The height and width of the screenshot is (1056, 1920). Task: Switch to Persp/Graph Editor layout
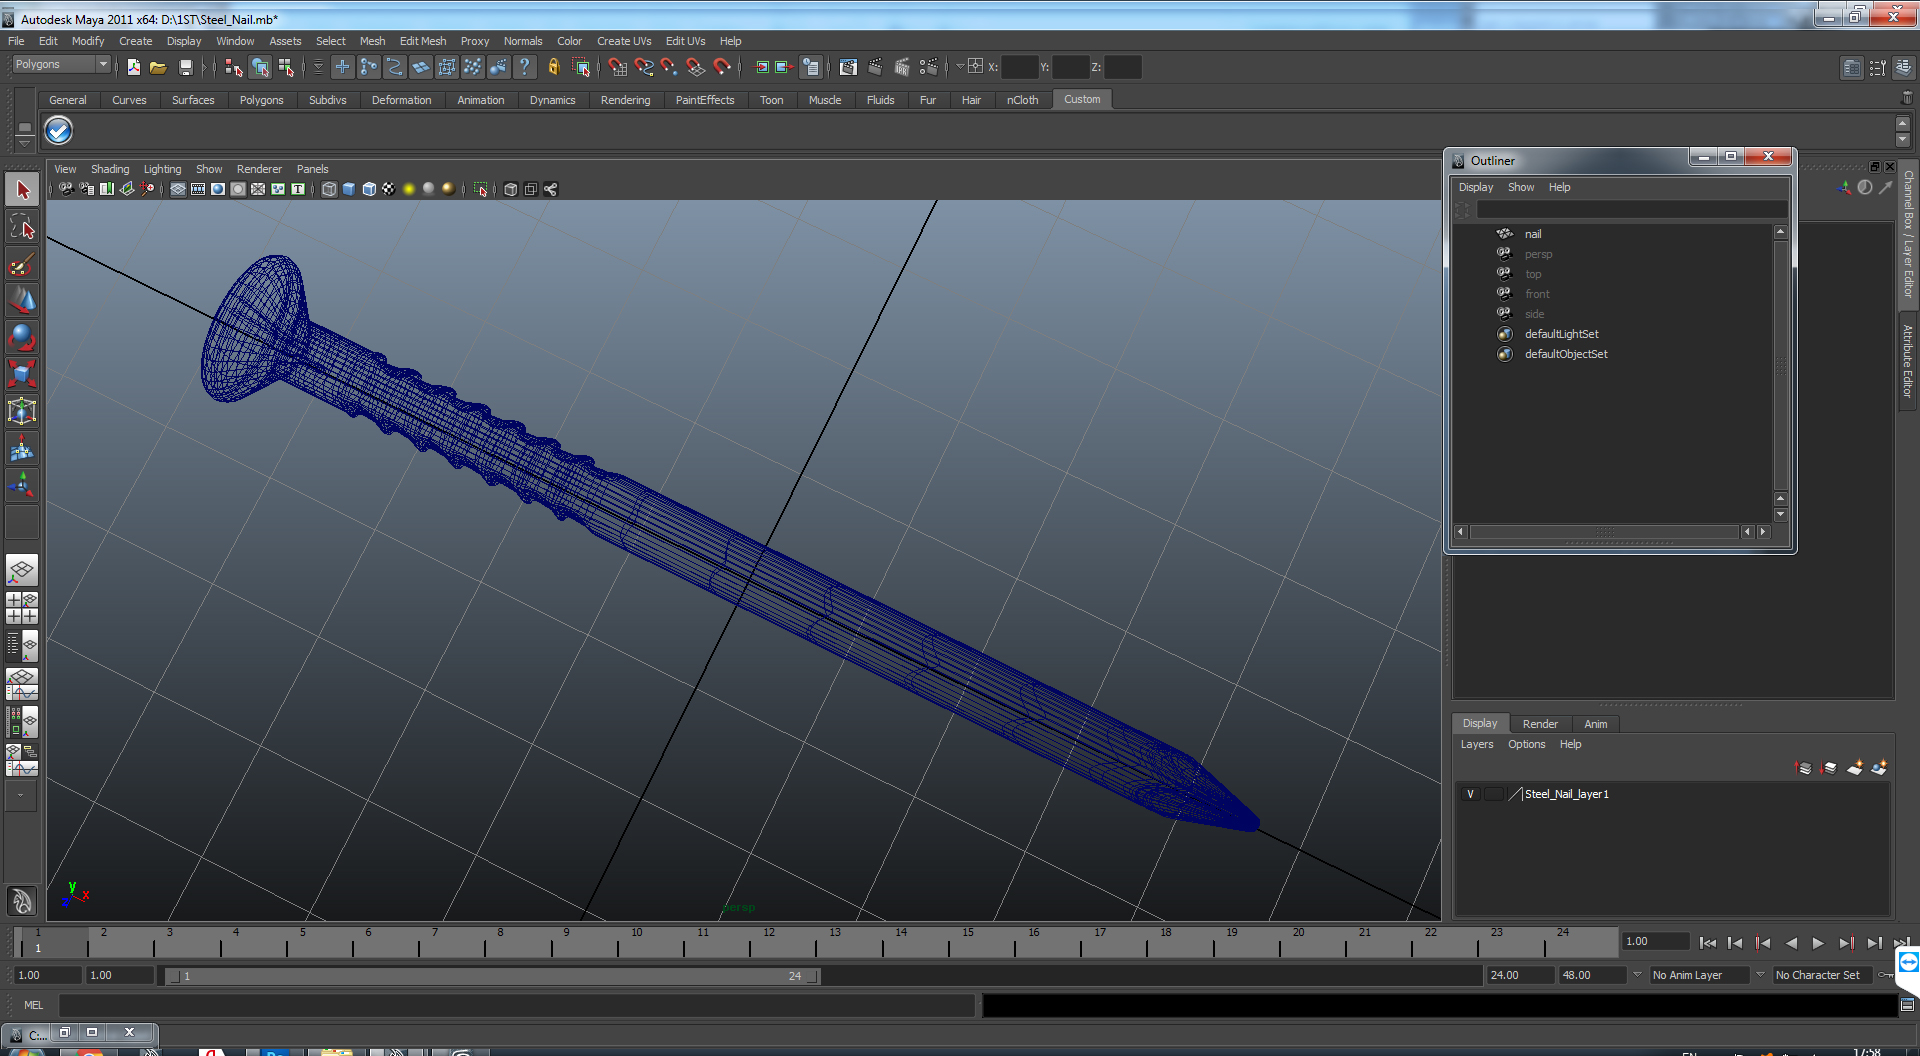(22, 684)
